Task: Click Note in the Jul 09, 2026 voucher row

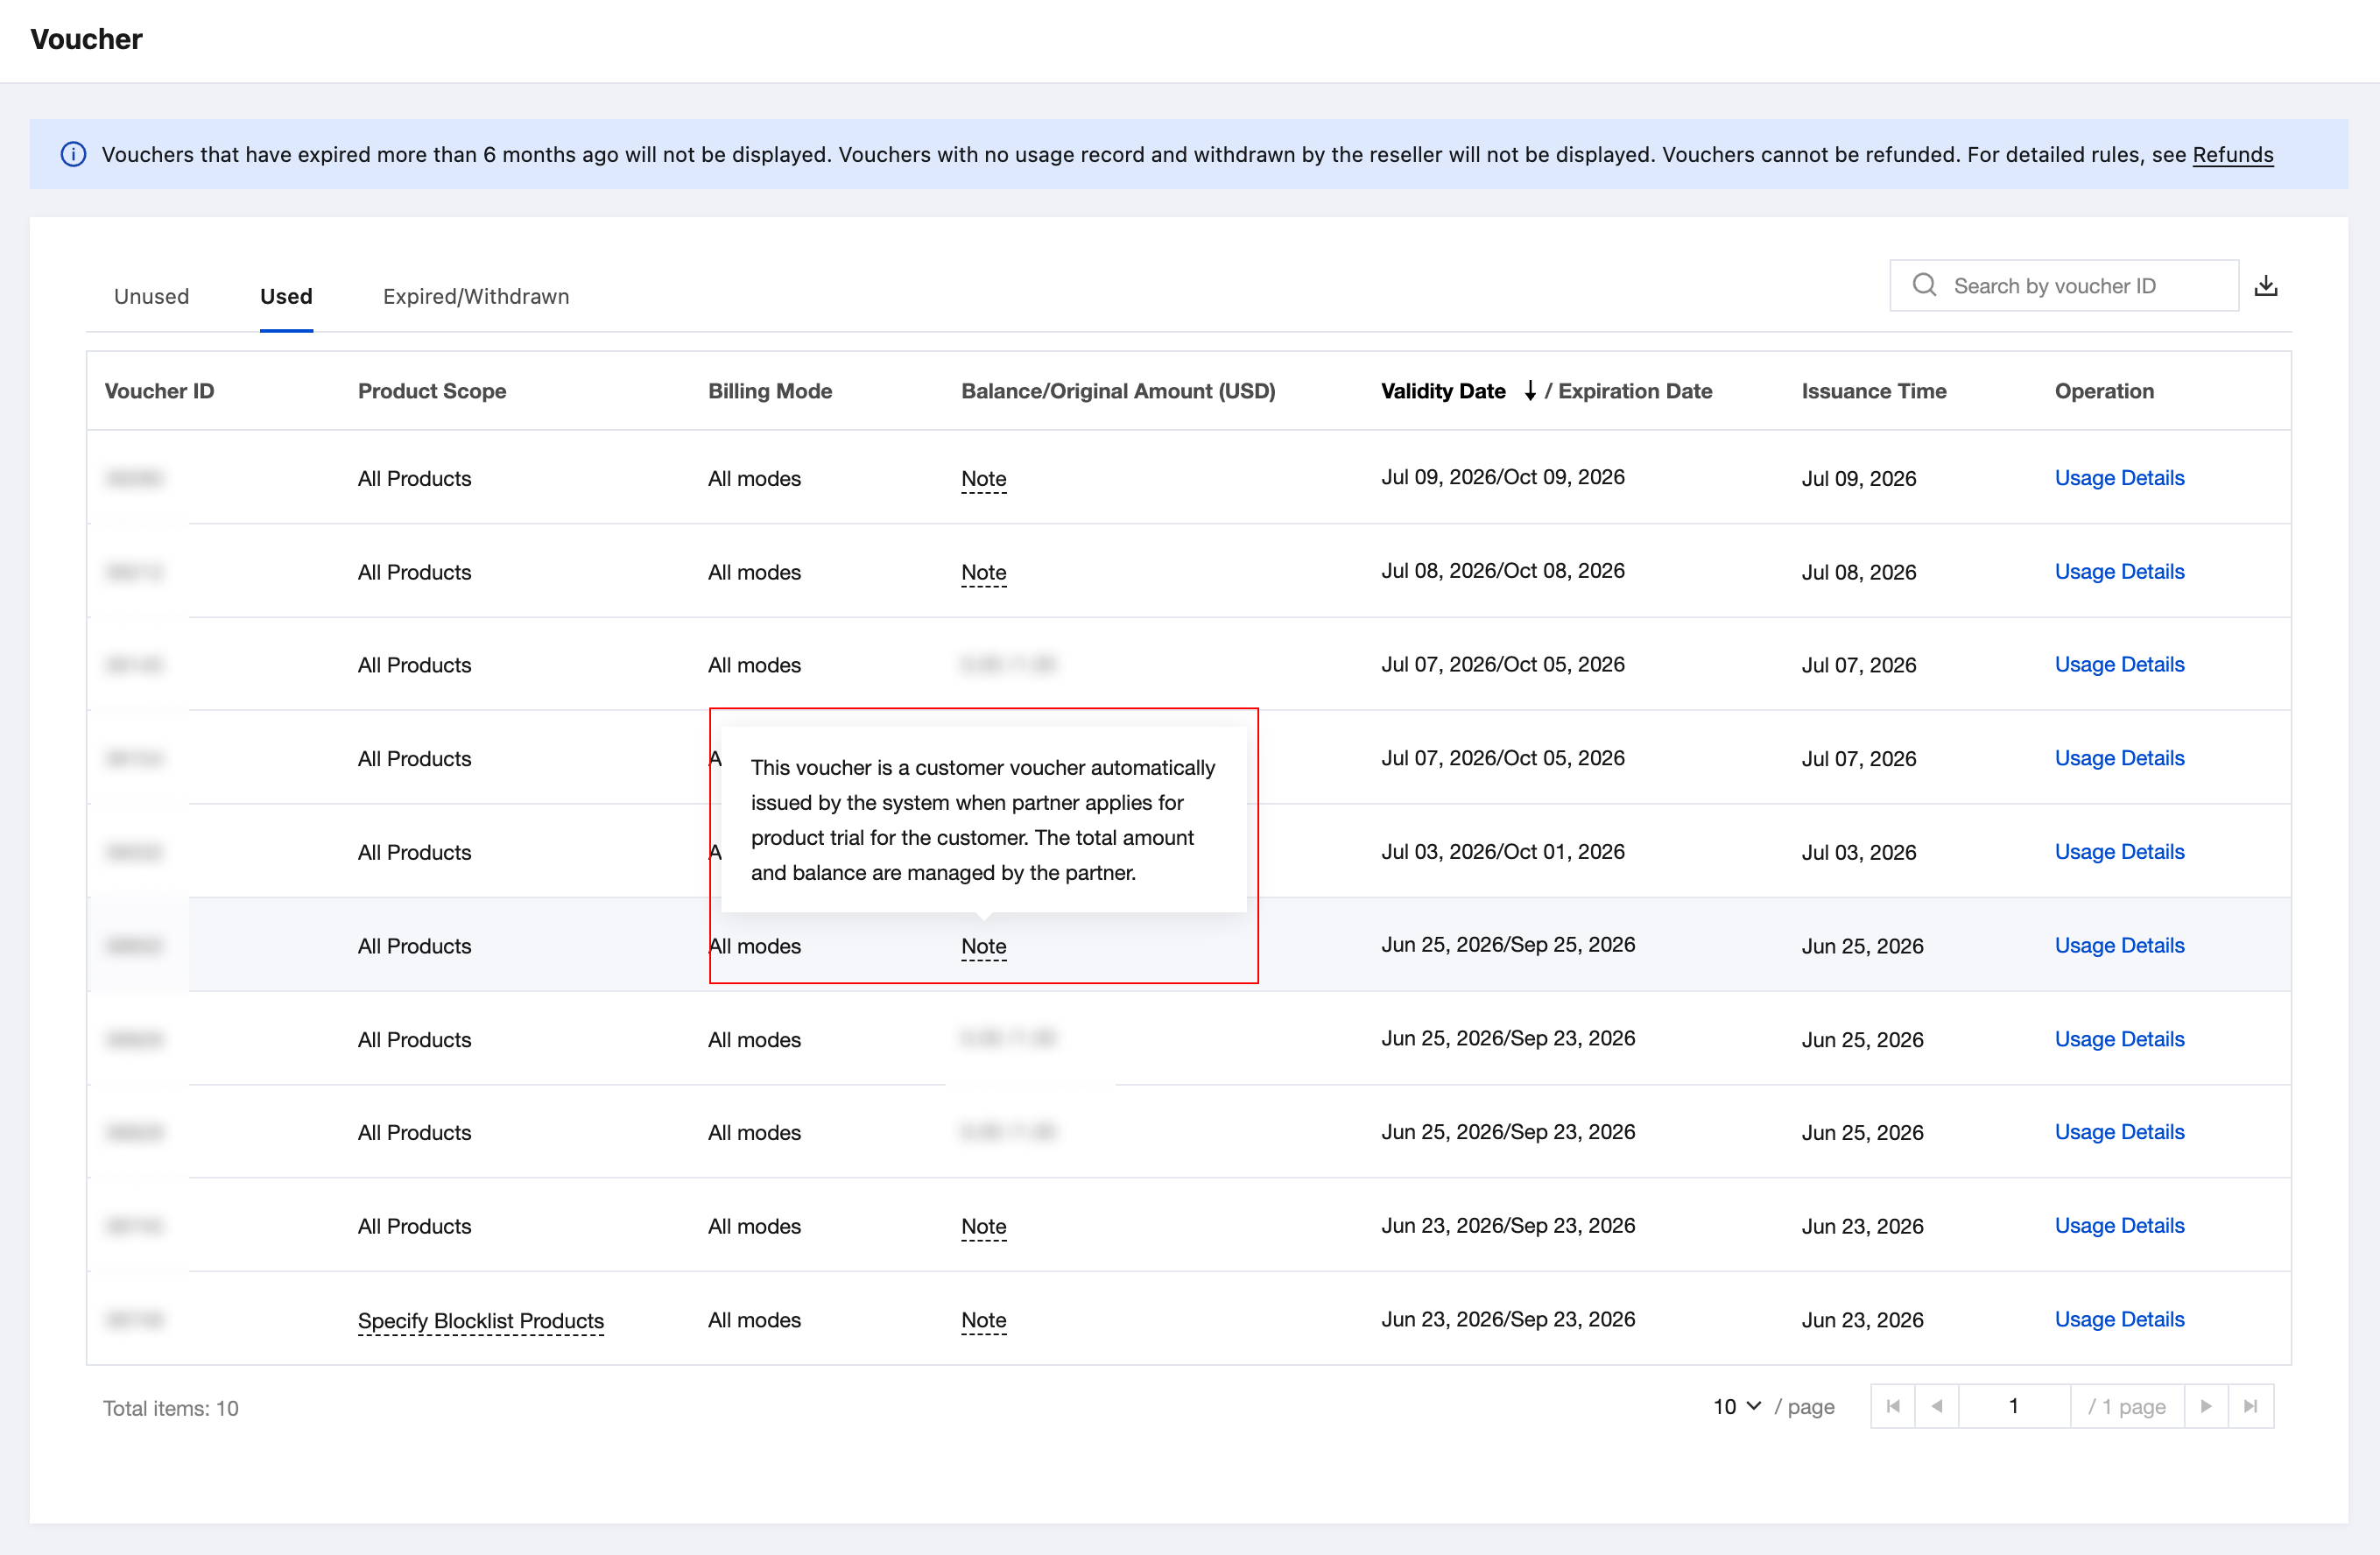Action: [x=984, y=479]
